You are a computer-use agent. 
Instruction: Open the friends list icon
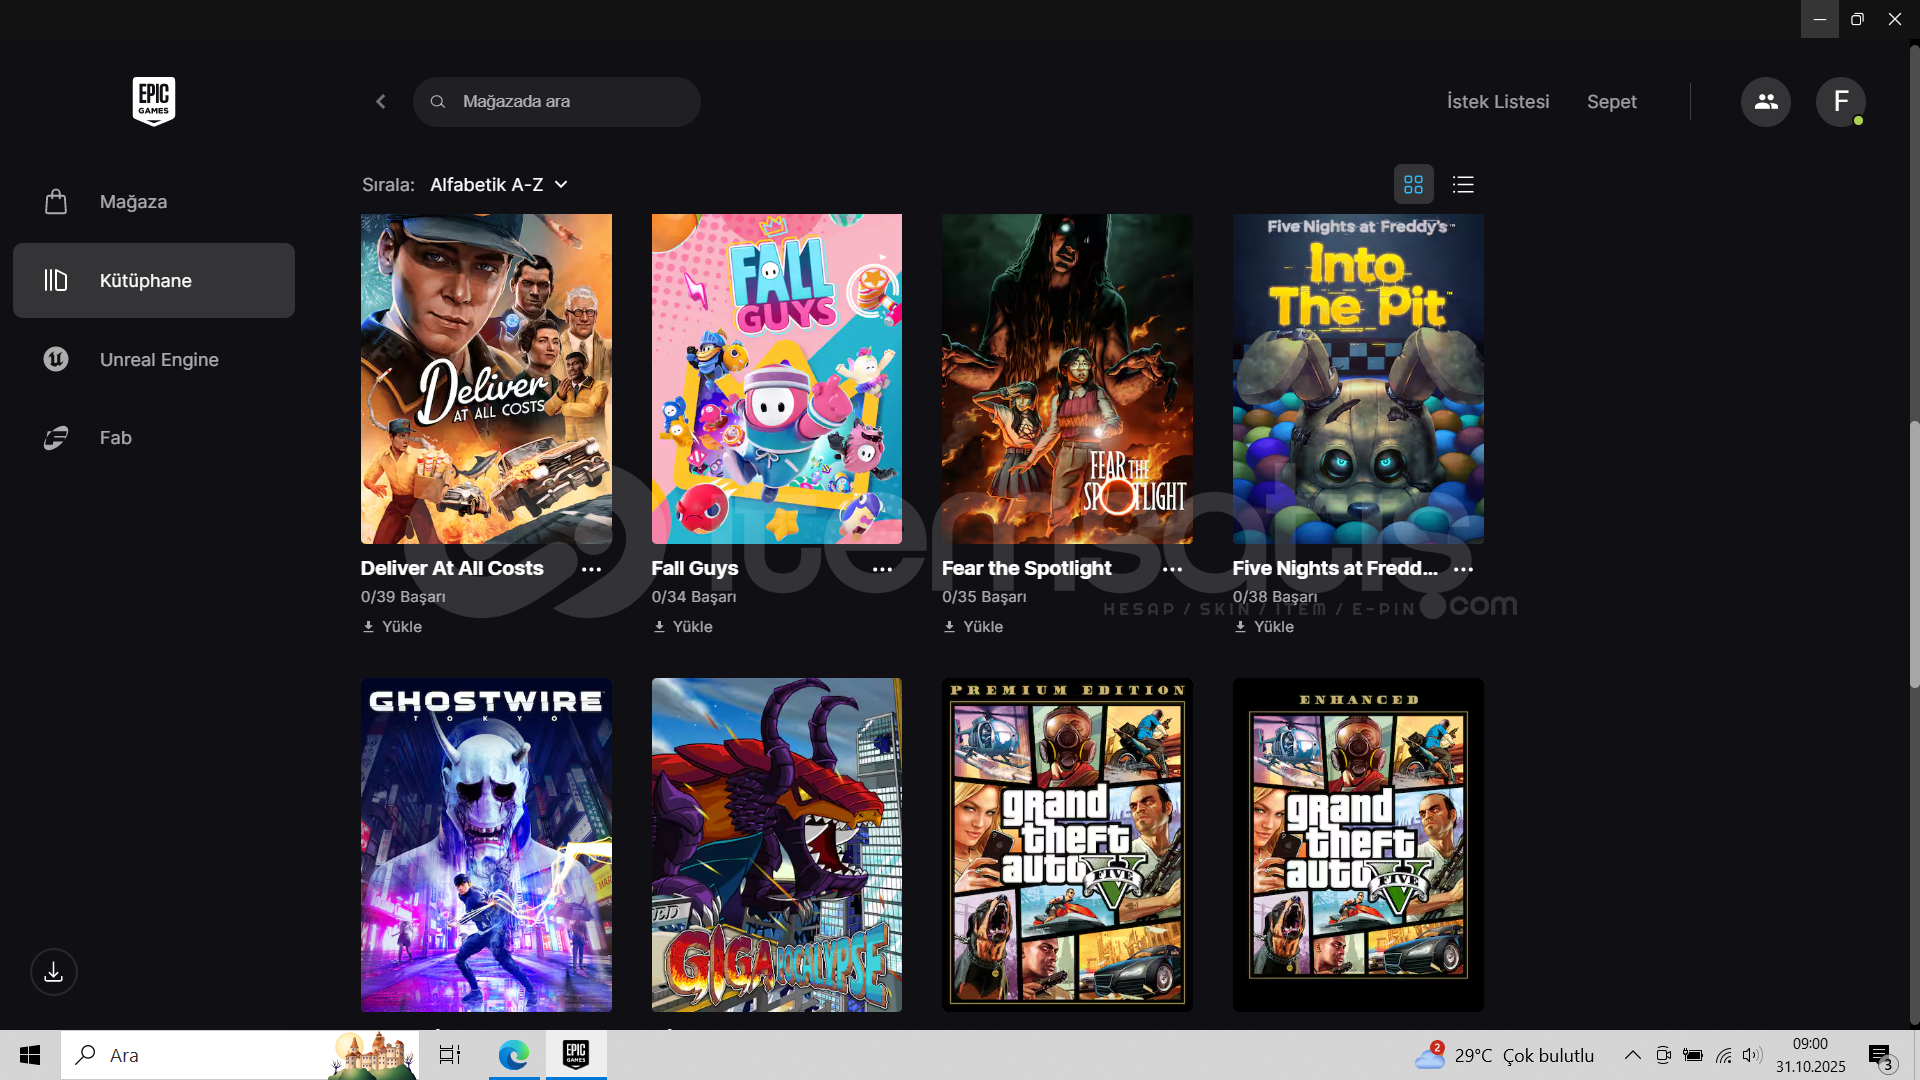tap(1765, 102)
